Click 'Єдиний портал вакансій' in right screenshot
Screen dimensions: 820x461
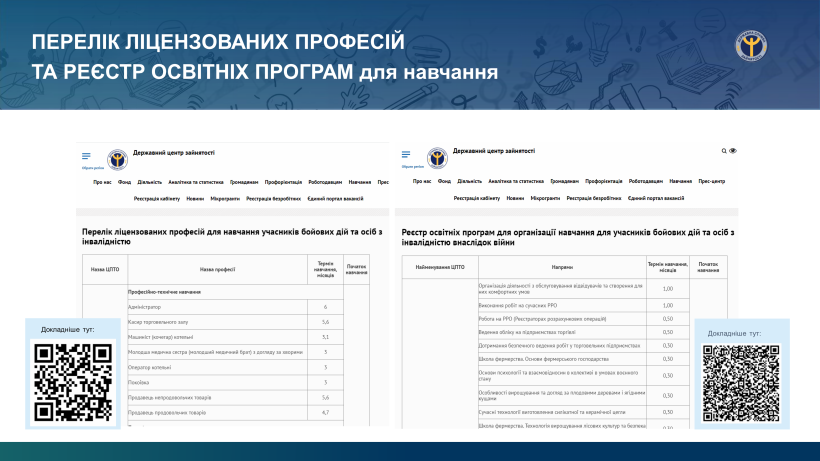tap(656, 198)
